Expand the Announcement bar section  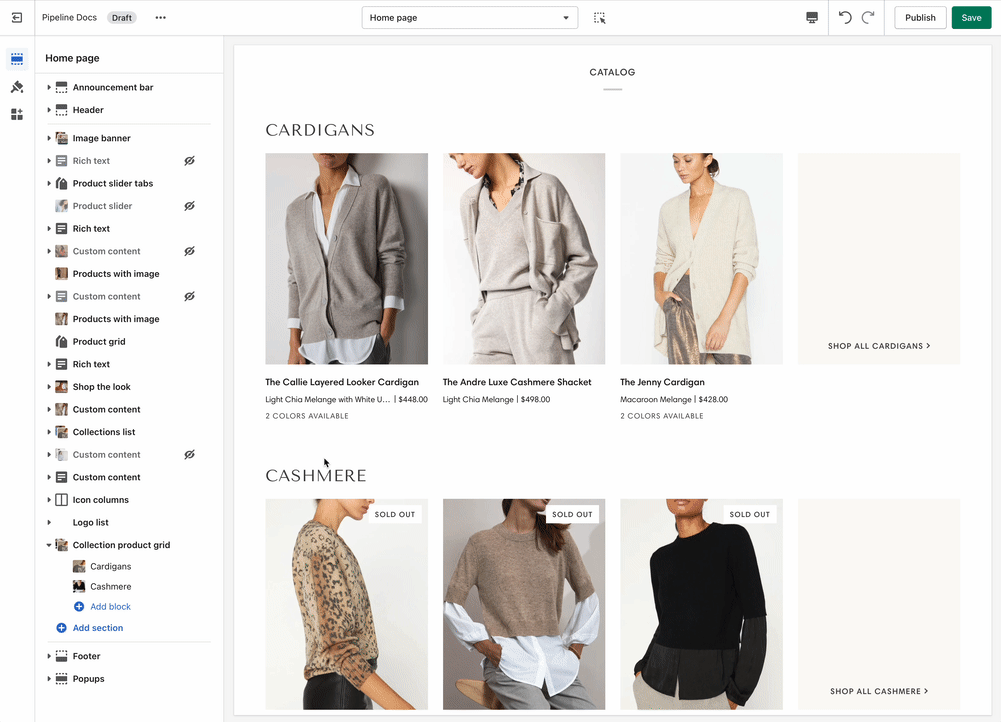coord(49,88)
